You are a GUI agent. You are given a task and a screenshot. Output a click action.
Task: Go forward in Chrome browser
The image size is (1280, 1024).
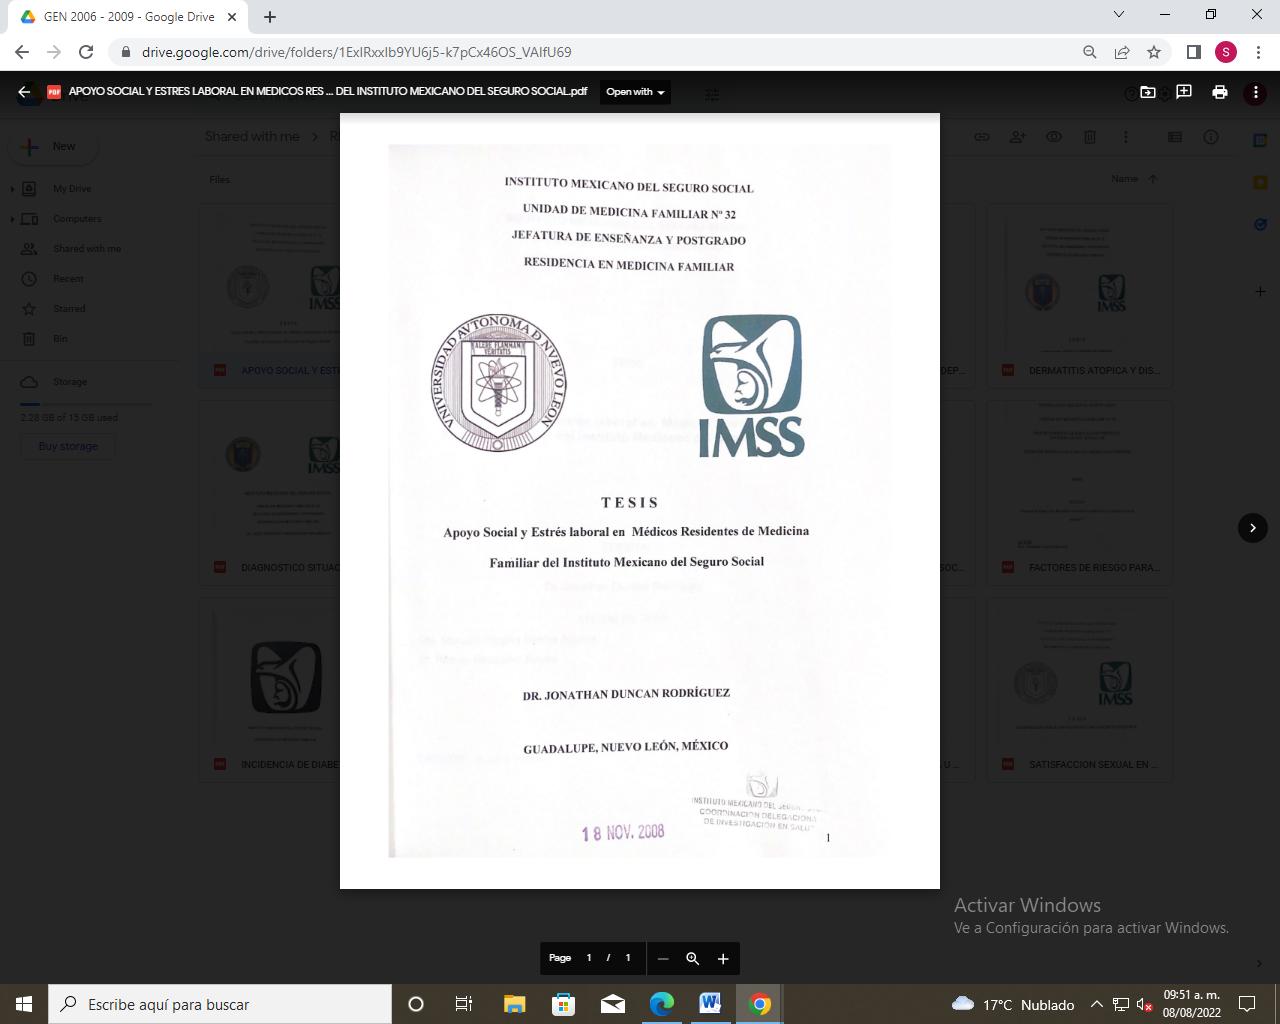(54, 52)
